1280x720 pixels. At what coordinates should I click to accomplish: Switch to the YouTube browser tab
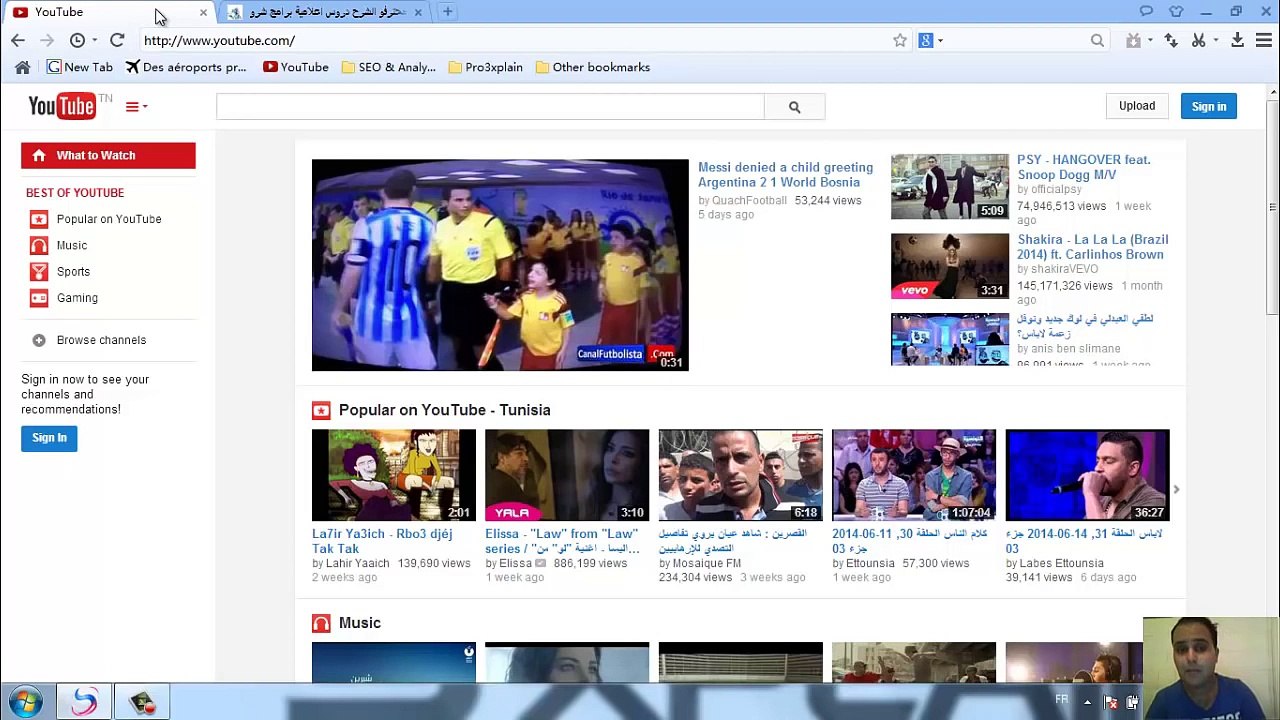106,12
